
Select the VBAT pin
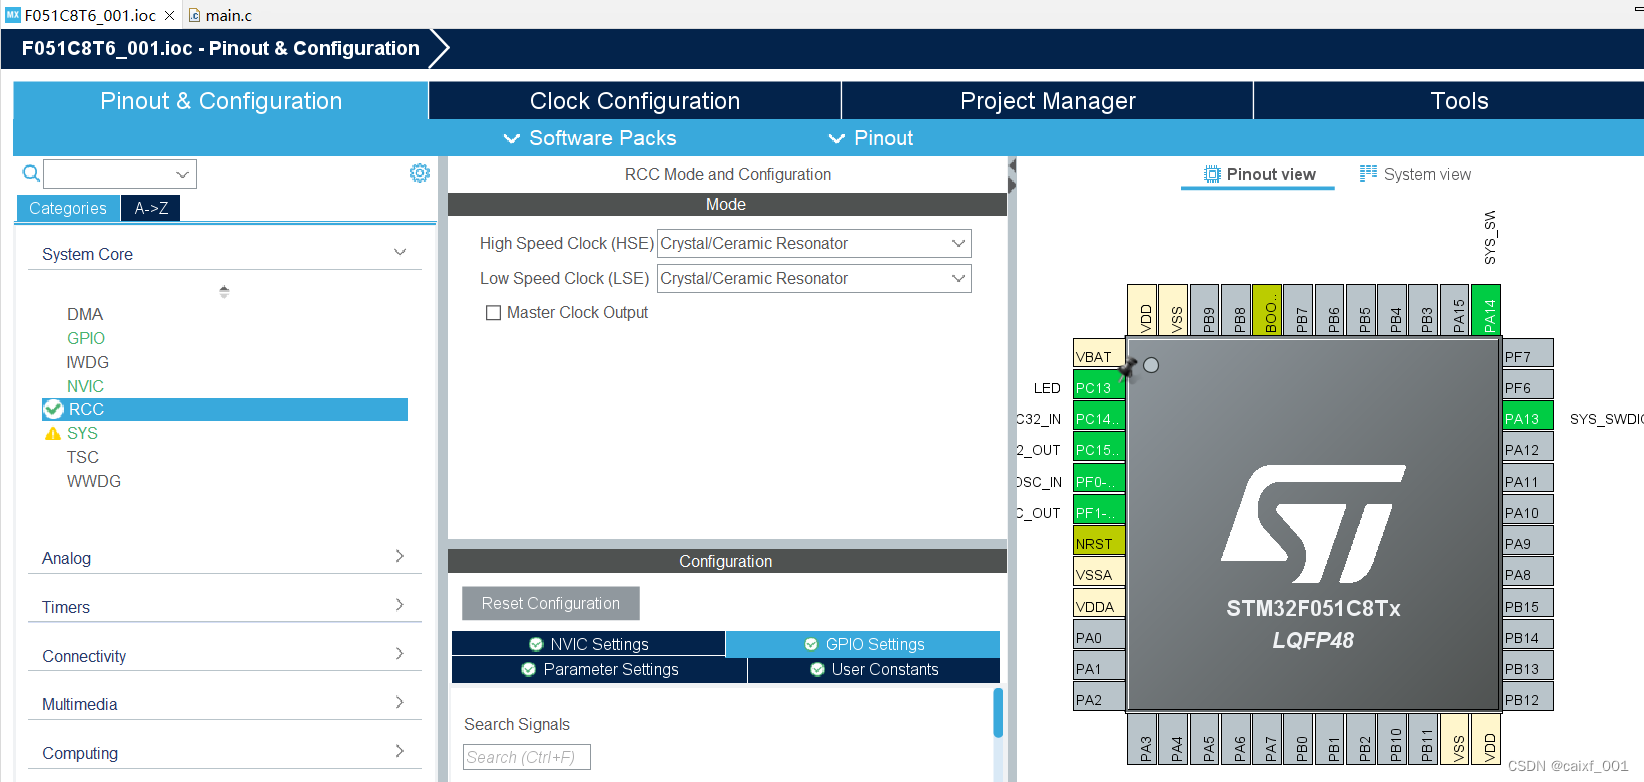pos(1099,355)
